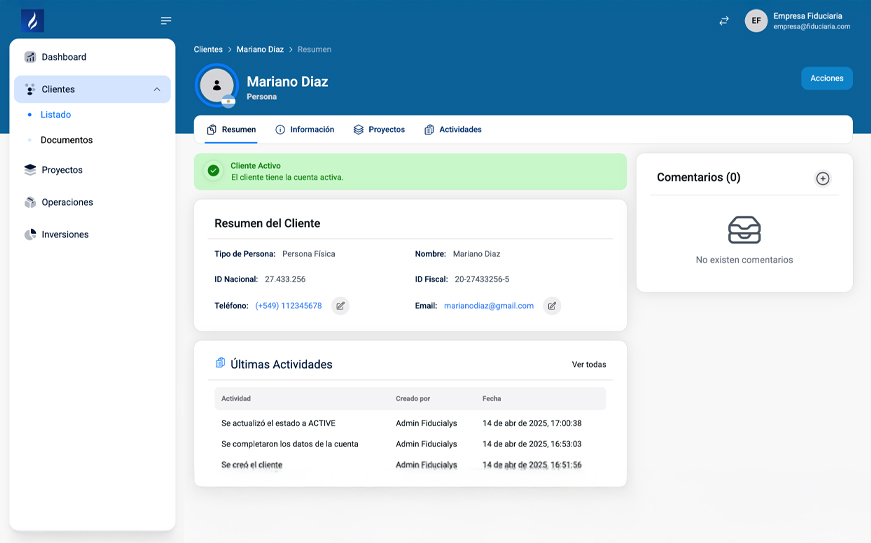Click the Ver todas activities link
The width and height of the screenshot is (871, 543).
click(588, 365)
